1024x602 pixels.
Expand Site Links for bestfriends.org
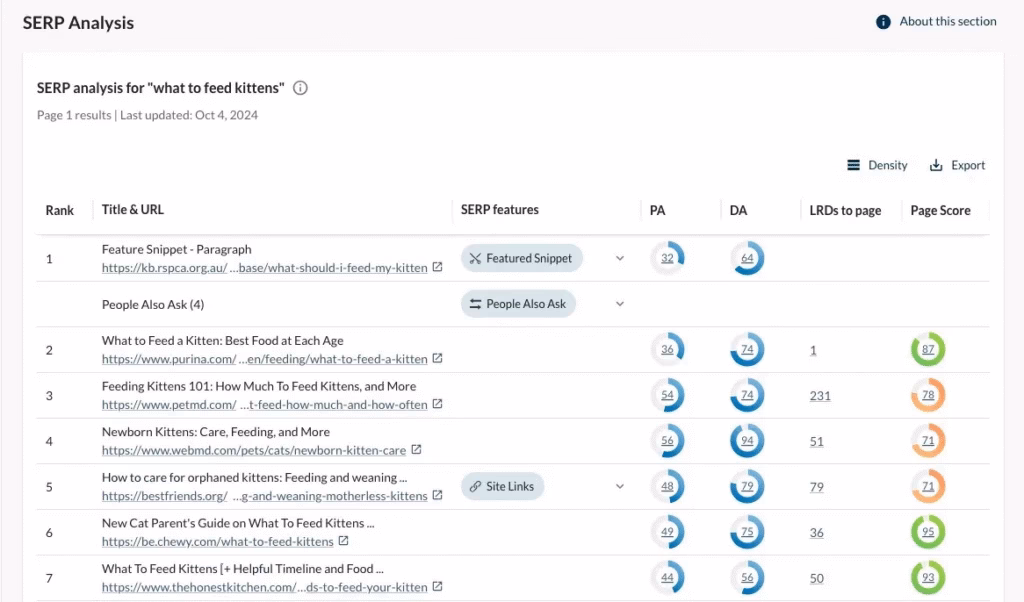pos(619,486)
